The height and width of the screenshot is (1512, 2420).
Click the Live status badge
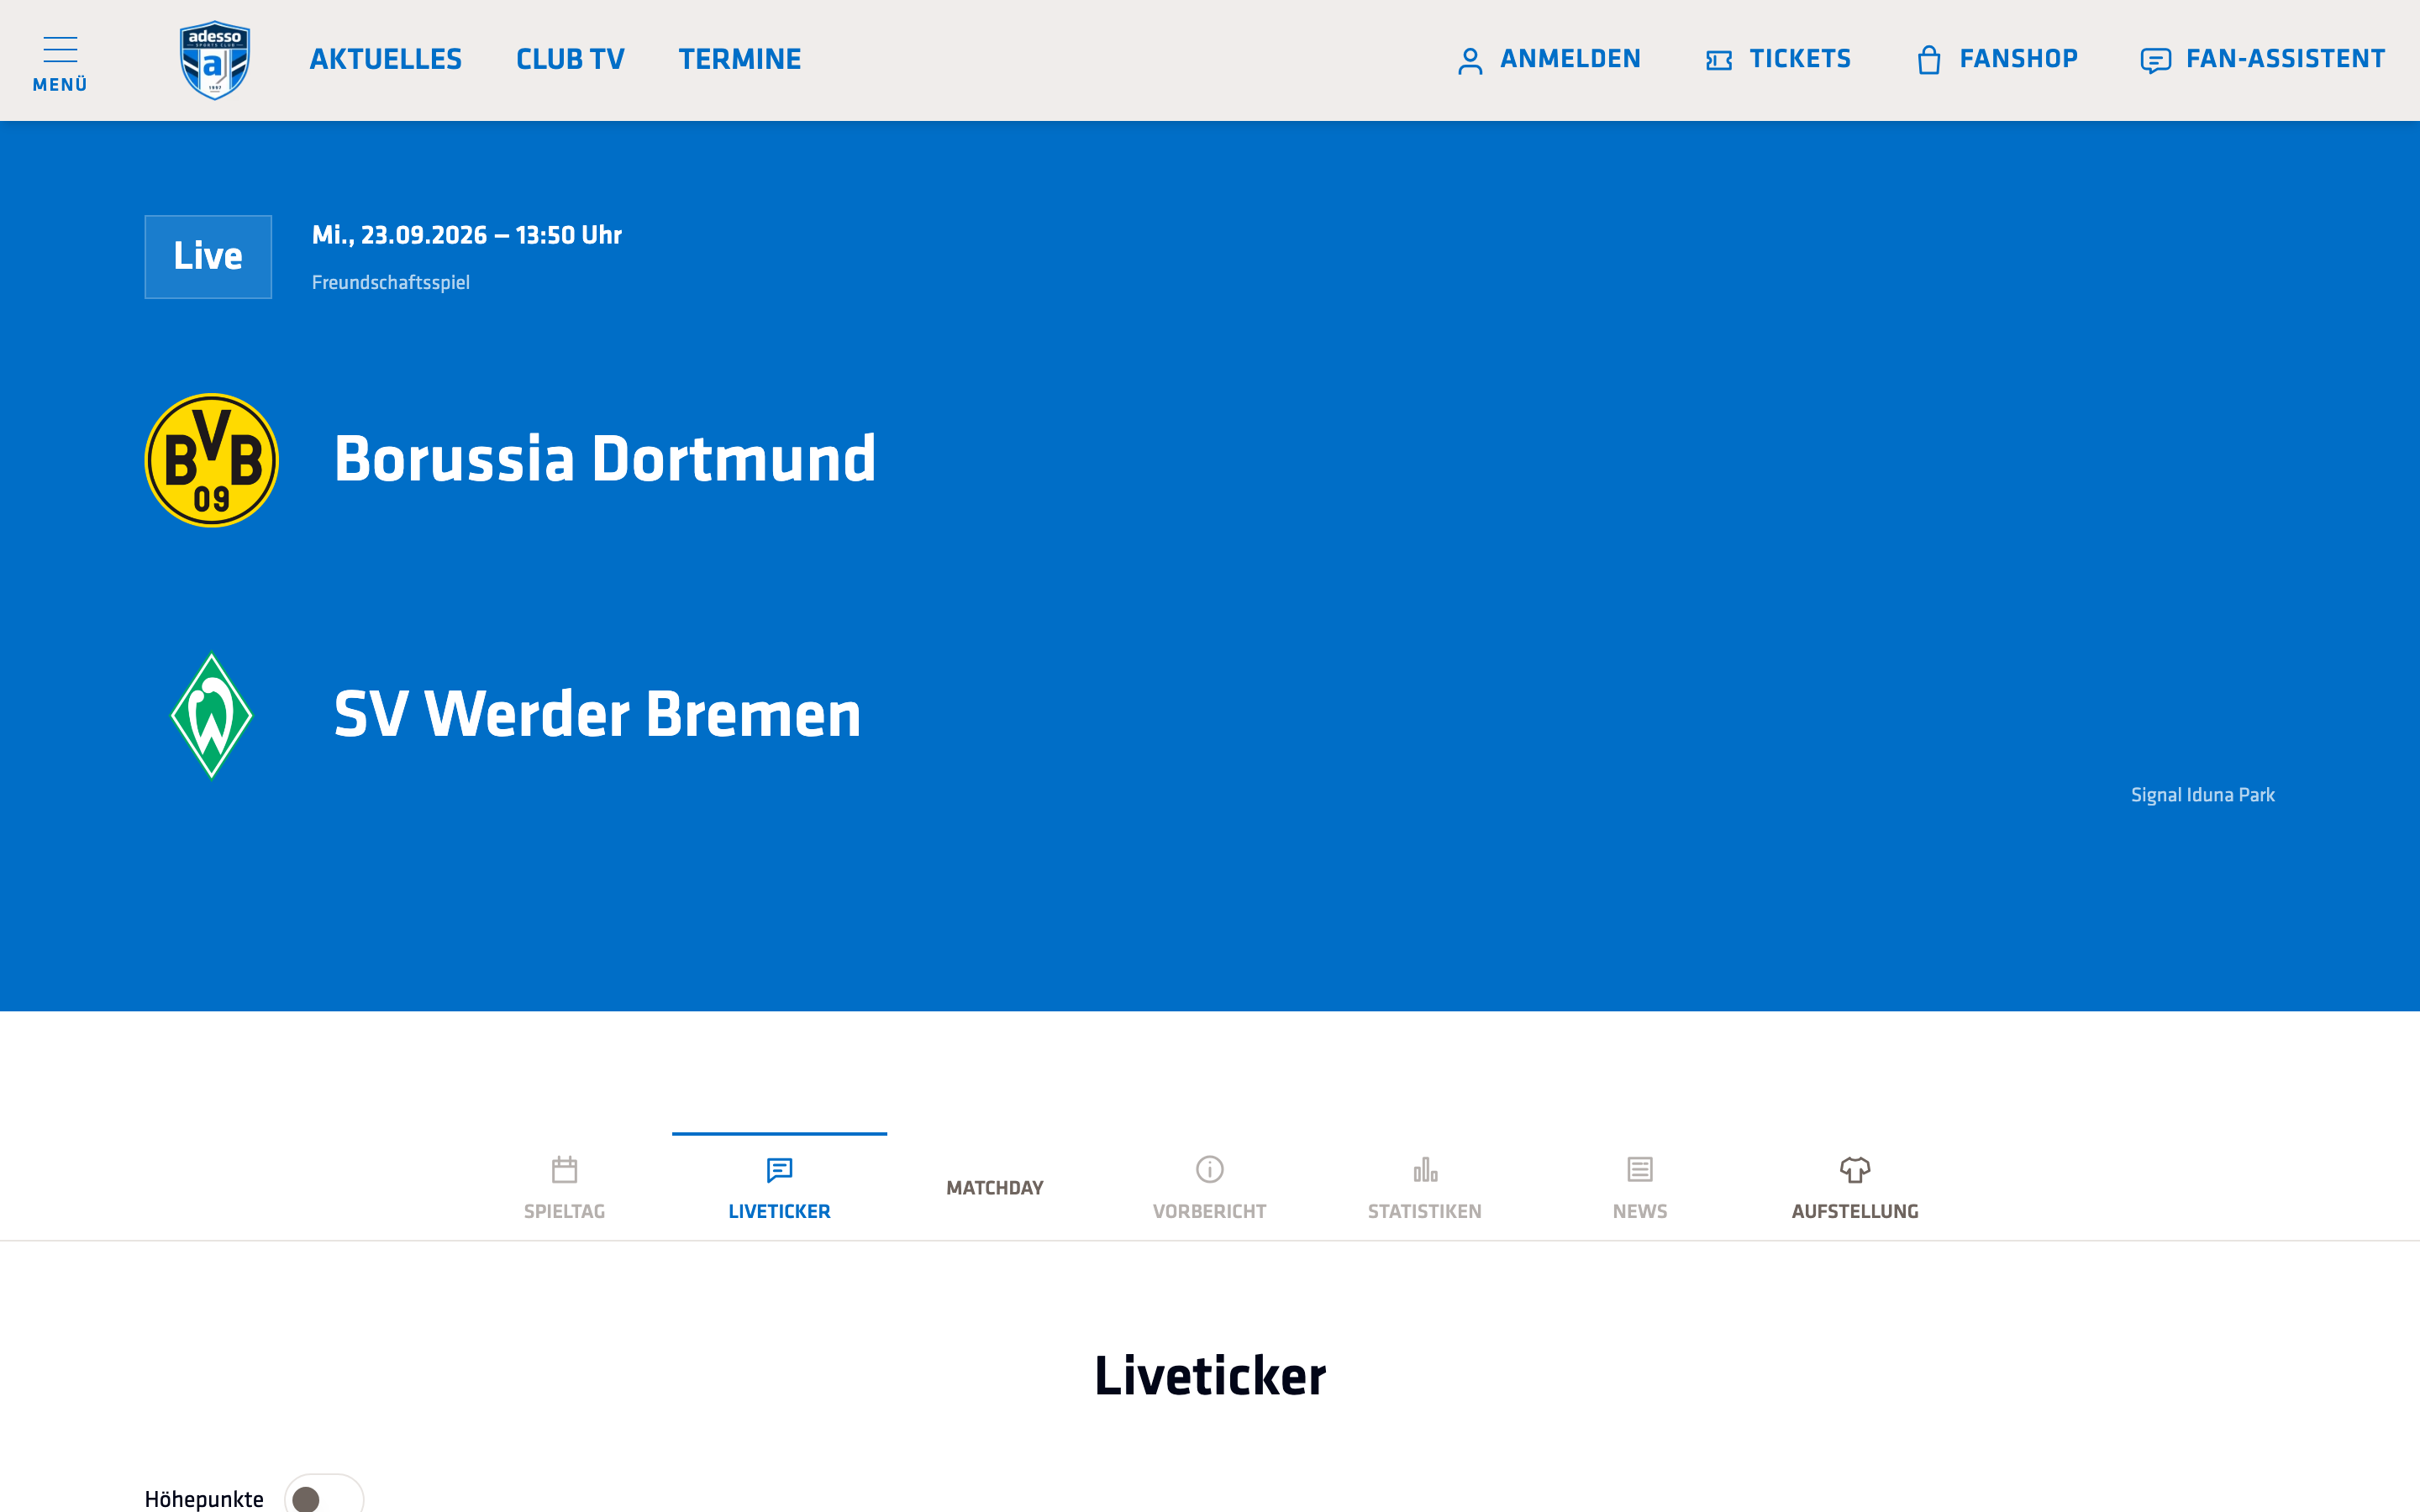(x=208, y=257)
